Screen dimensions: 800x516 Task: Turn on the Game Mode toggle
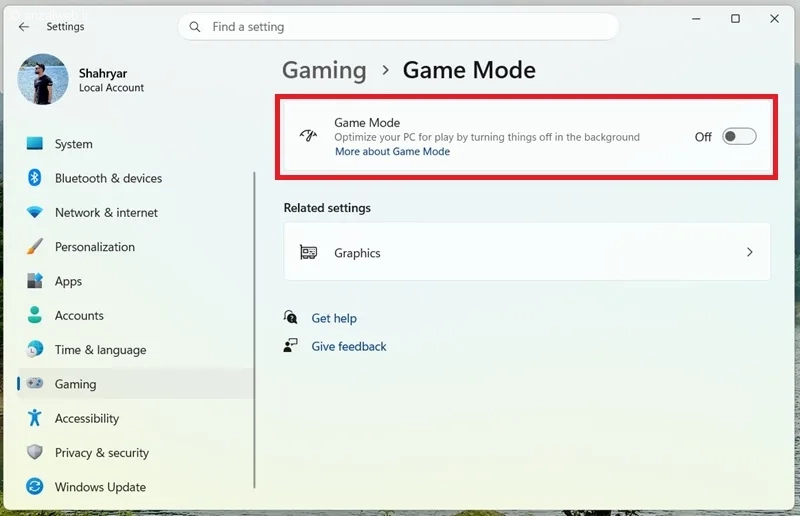click(x=739, y=136)
